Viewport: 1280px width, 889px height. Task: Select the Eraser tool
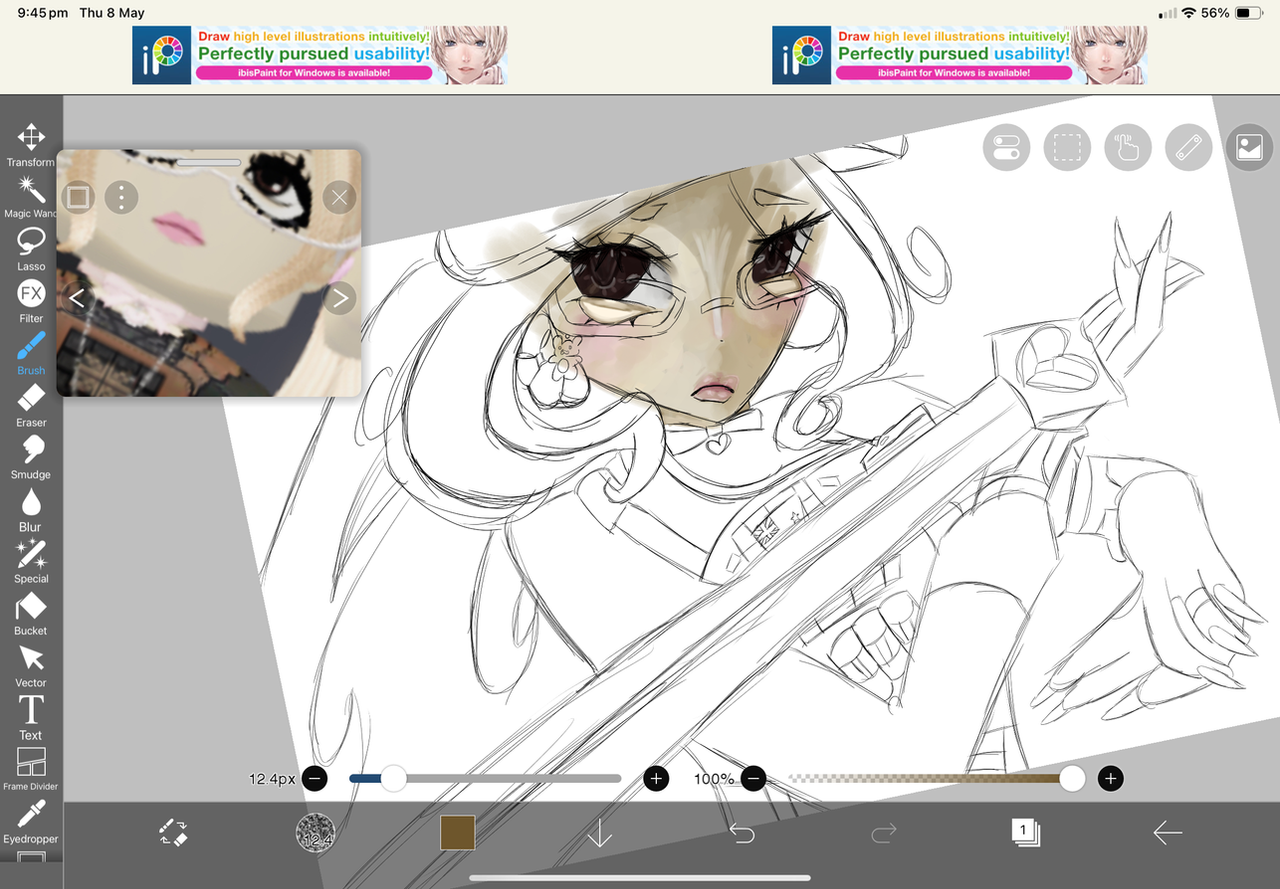point(31,405)
